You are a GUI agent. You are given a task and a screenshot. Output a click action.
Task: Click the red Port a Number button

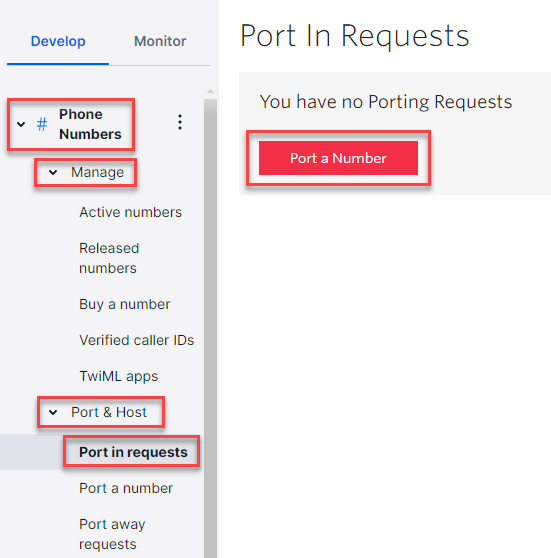point(338,158)
